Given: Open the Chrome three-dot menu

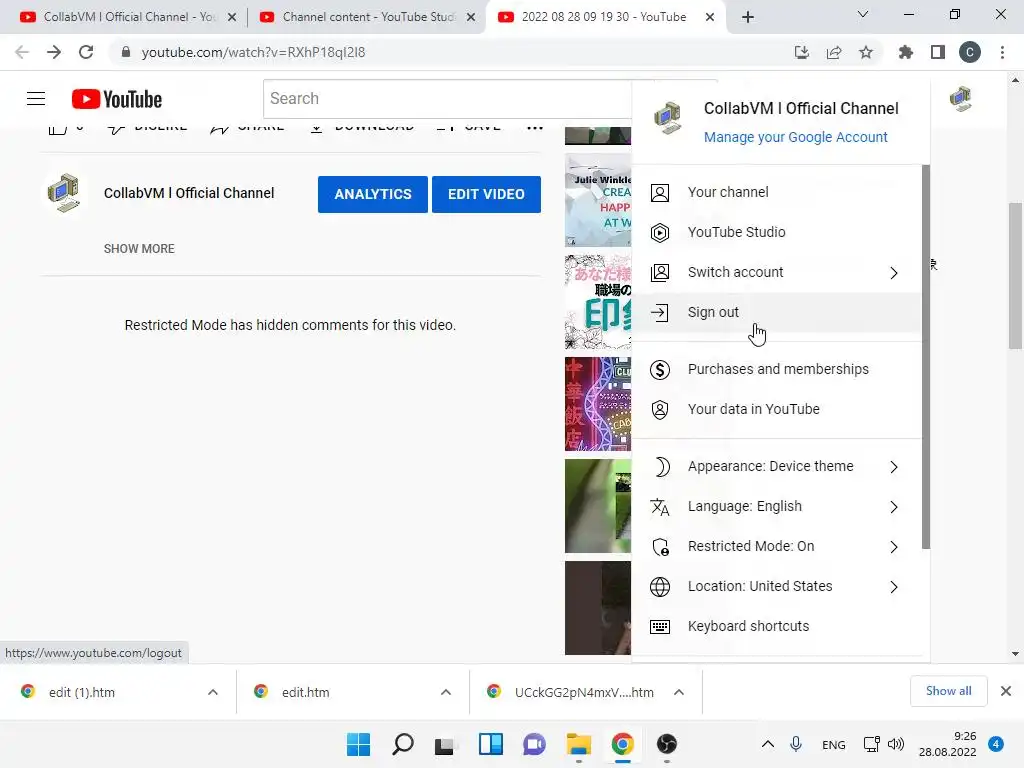Looking at the screenshot, I should [x=1002, y=52].
